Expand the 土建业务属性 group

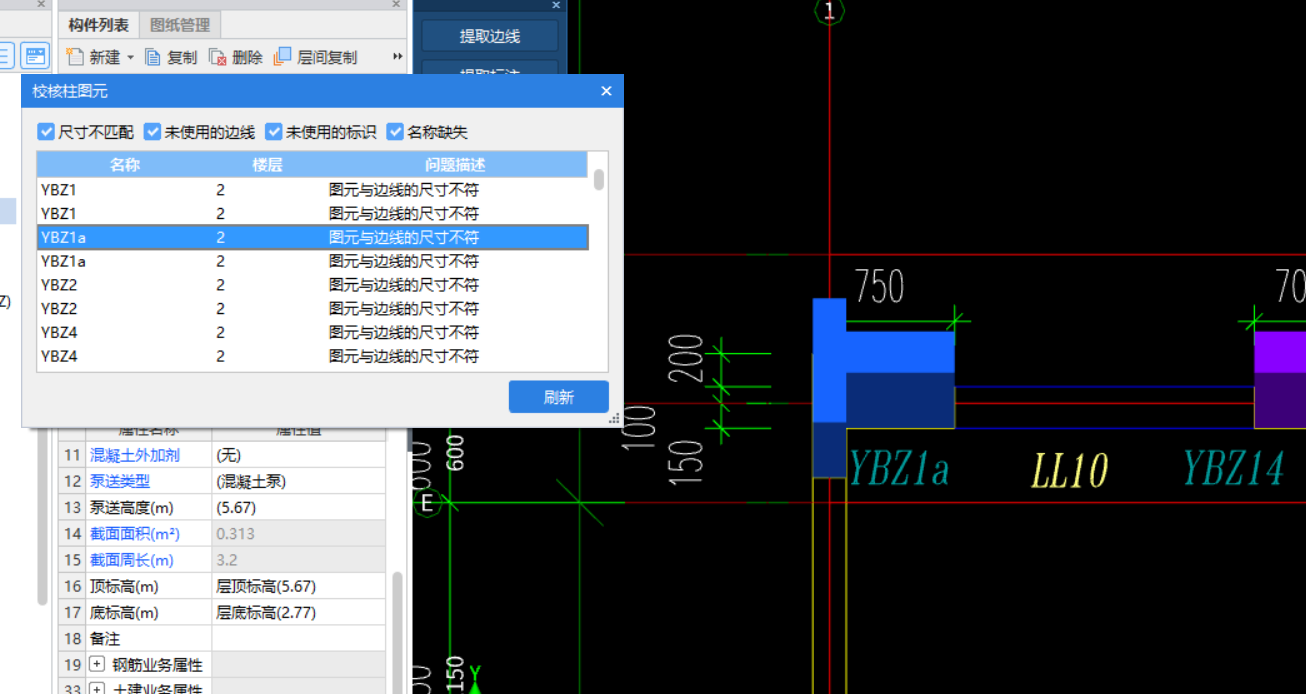pyautogui.click(x=97, y=688)
